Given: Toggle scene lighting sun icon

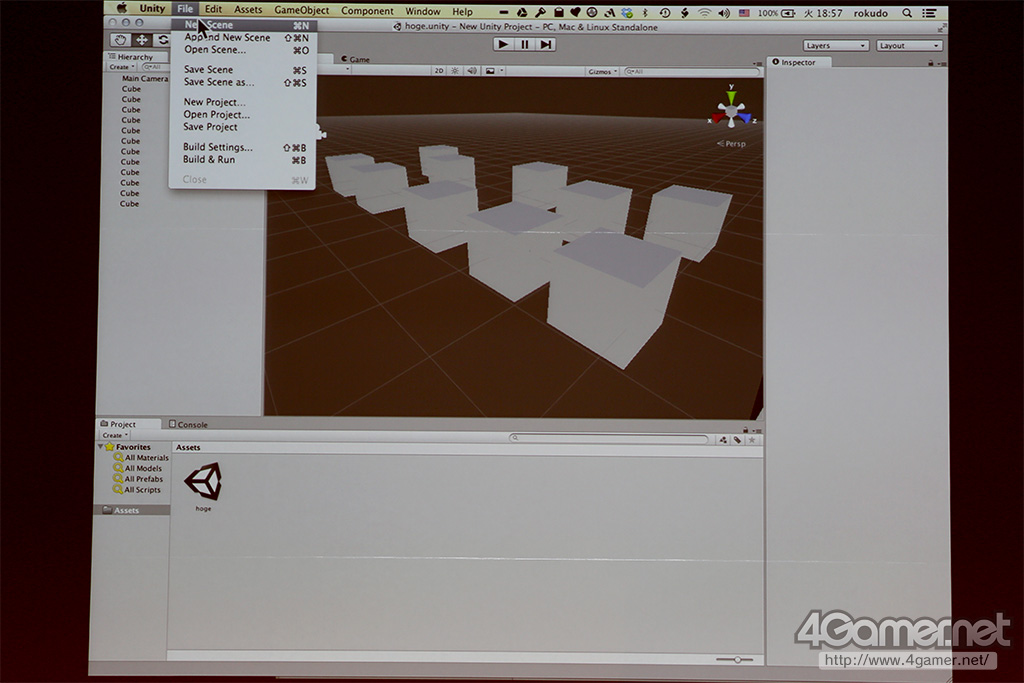Looking at the screenshot, I should tap(455, 71).
